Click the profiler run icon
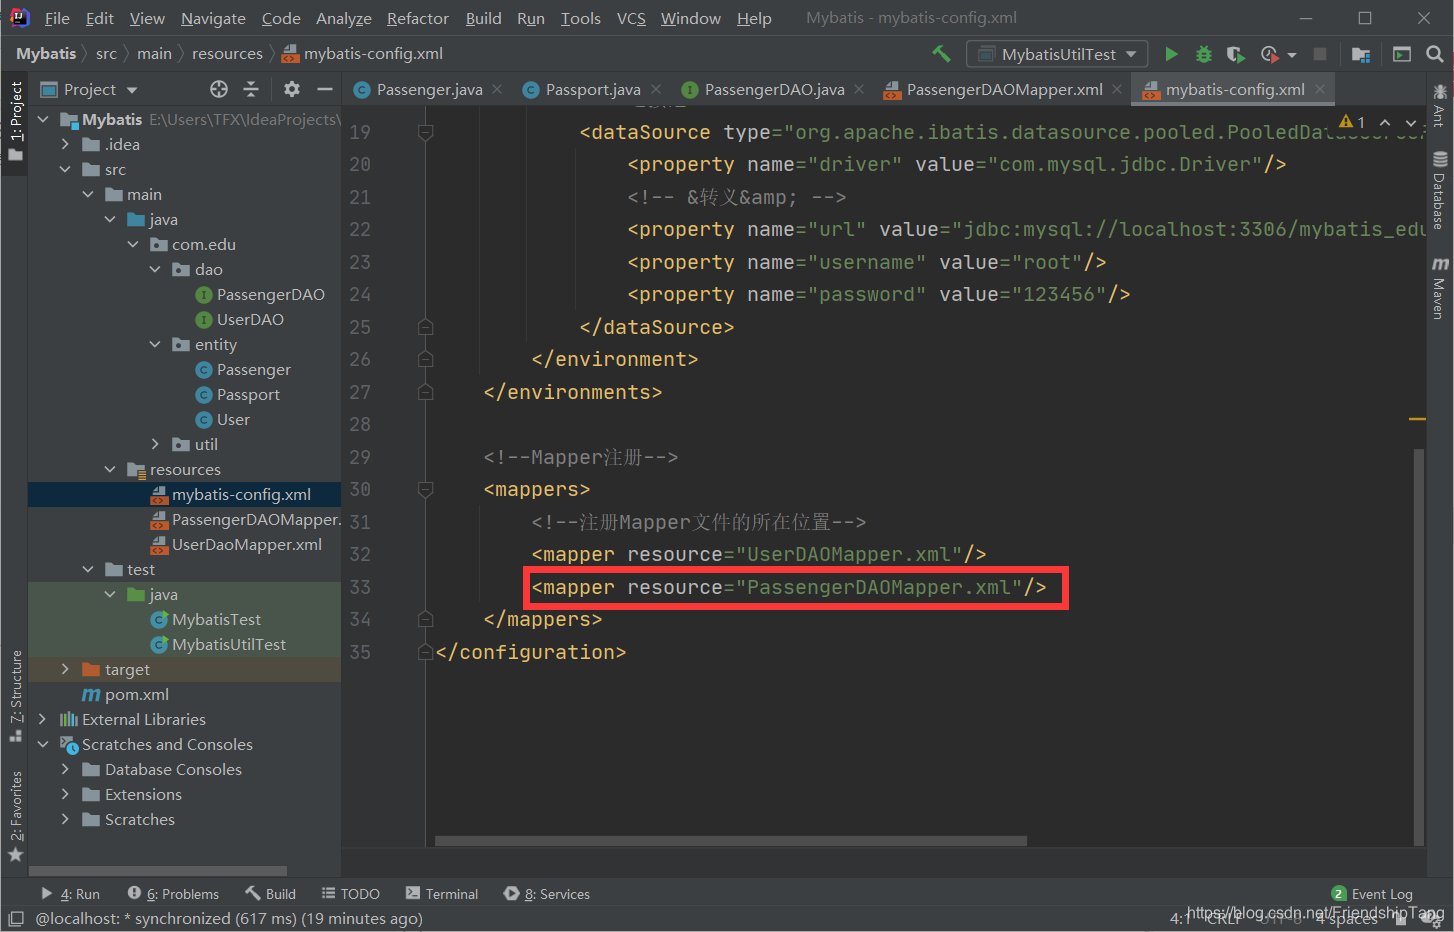Screen dimensions: 1454x932 pos(1270,54)
